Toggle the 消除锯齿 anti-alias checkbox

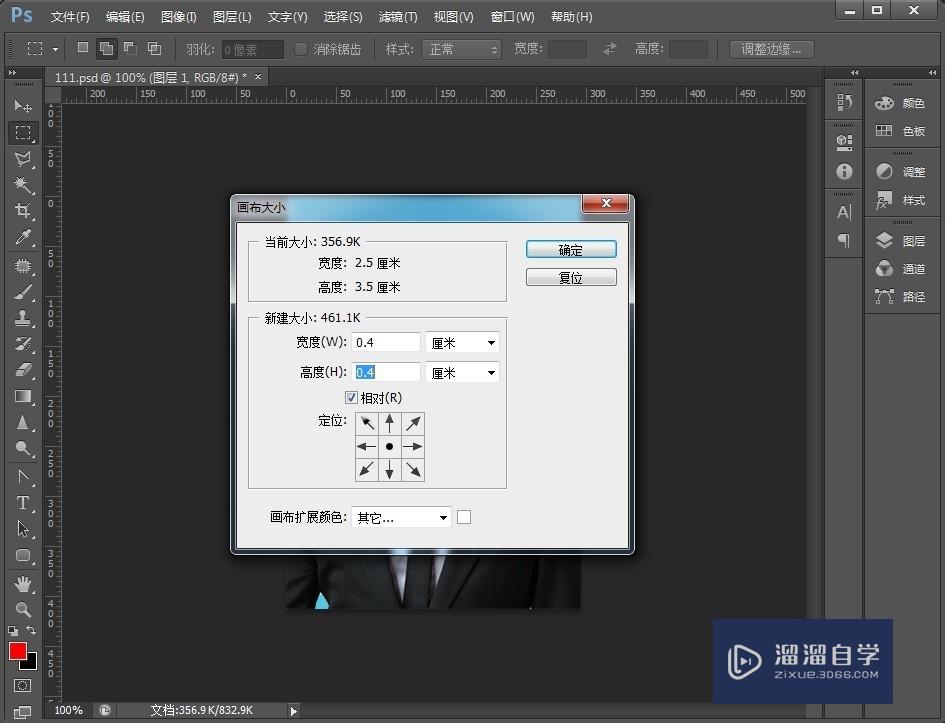point(301,49)
